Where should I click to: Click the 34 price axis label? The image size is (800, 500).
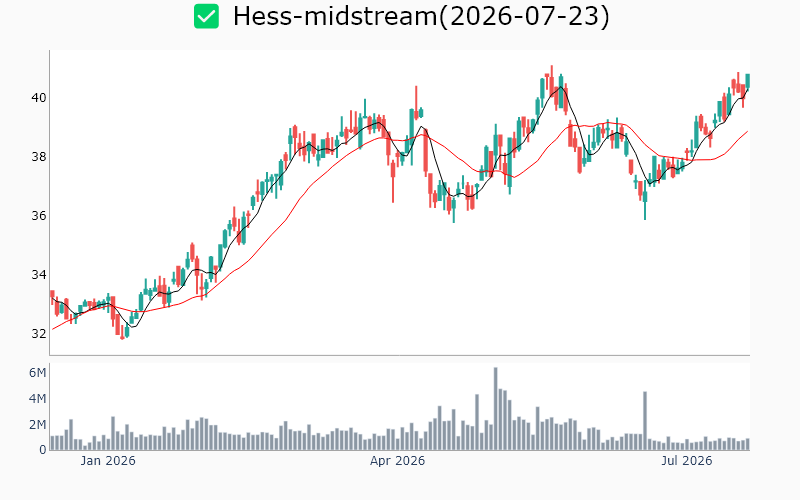point(39,274)
